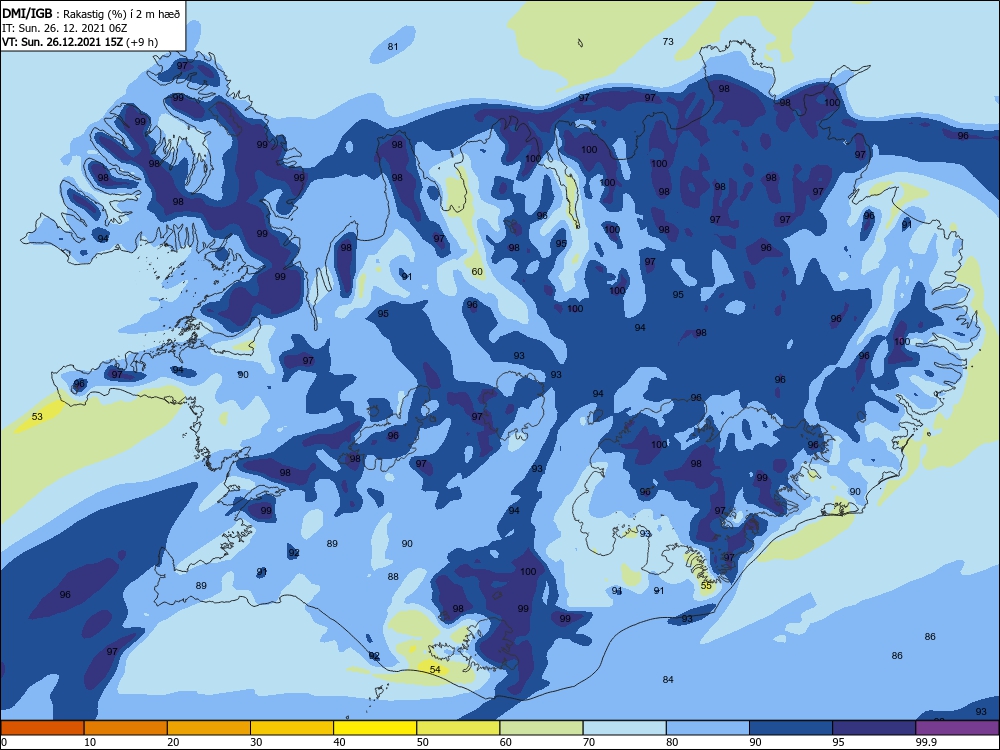The height and width of the screenshot is (750, 1000).
Task: Click the legend scale label 70
Action: 589,742
